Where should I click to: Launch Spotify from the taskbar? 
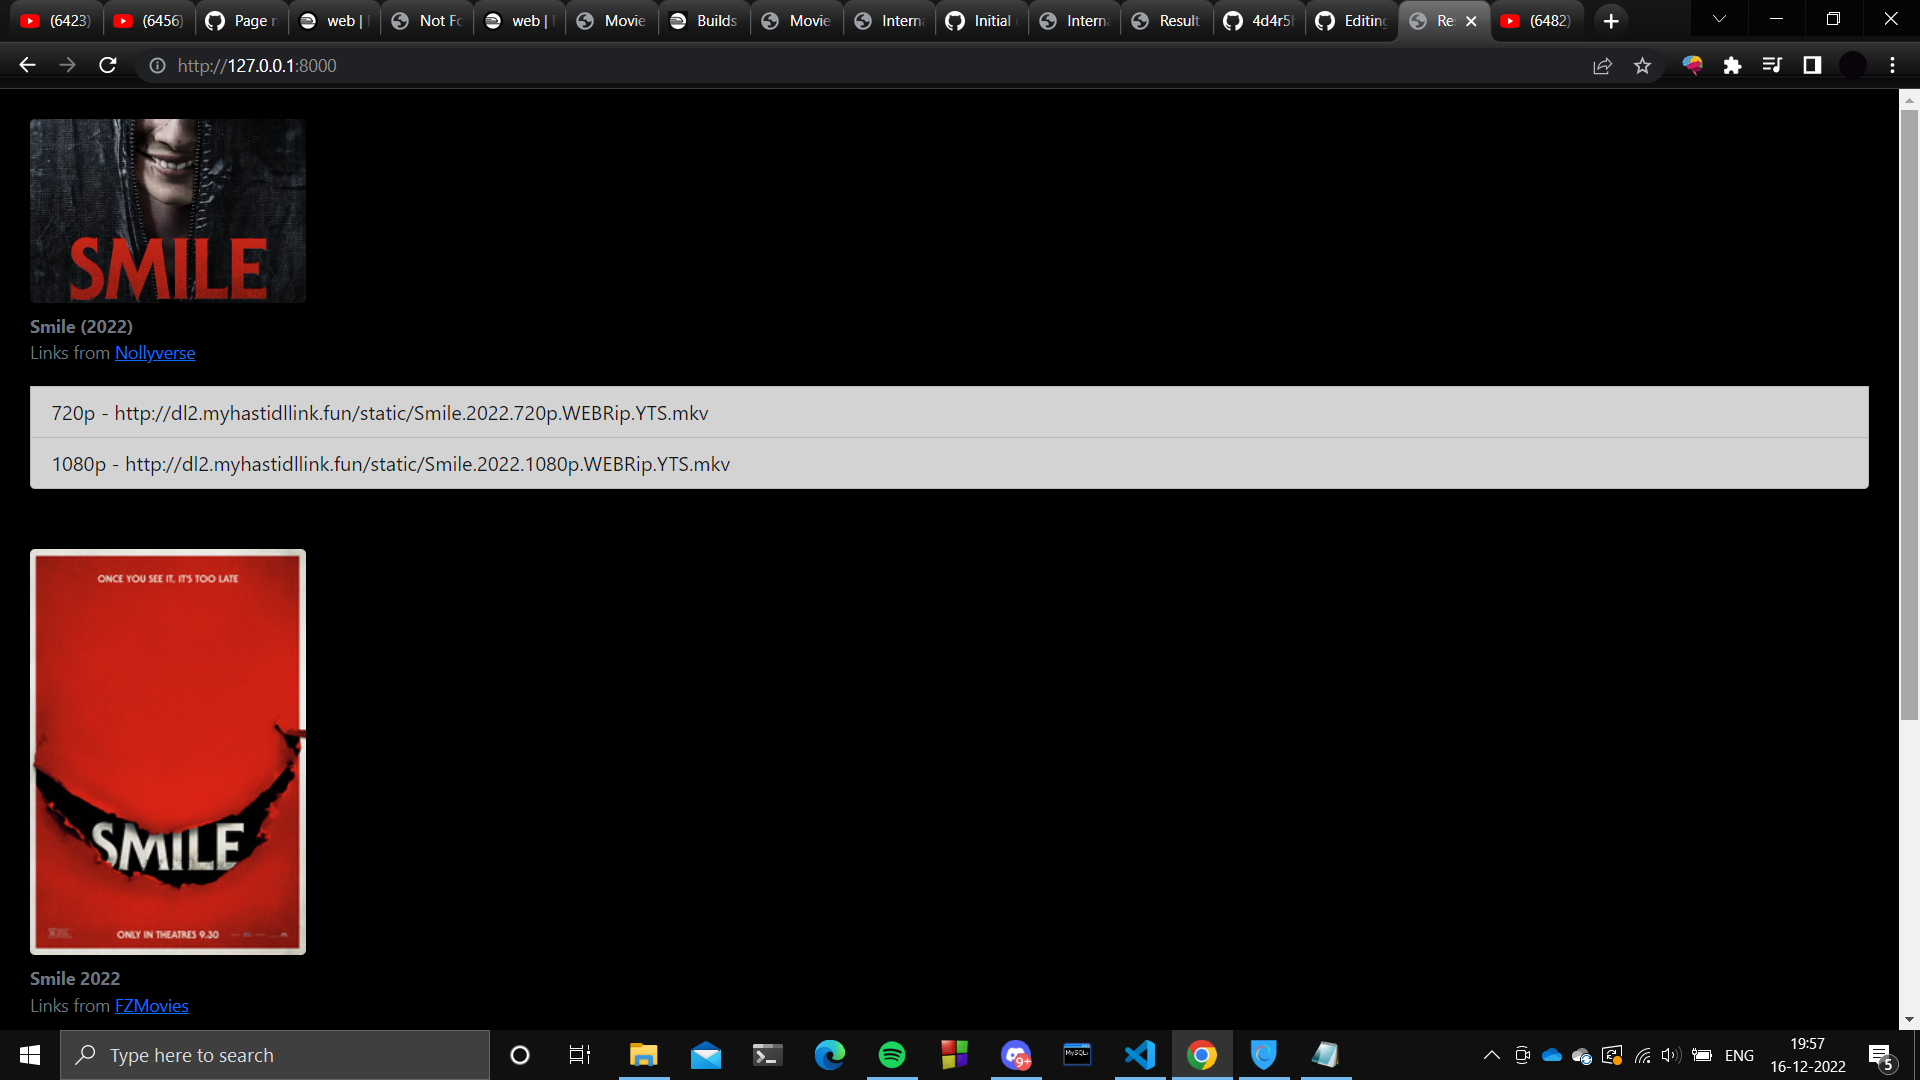tap(891, 1055)
